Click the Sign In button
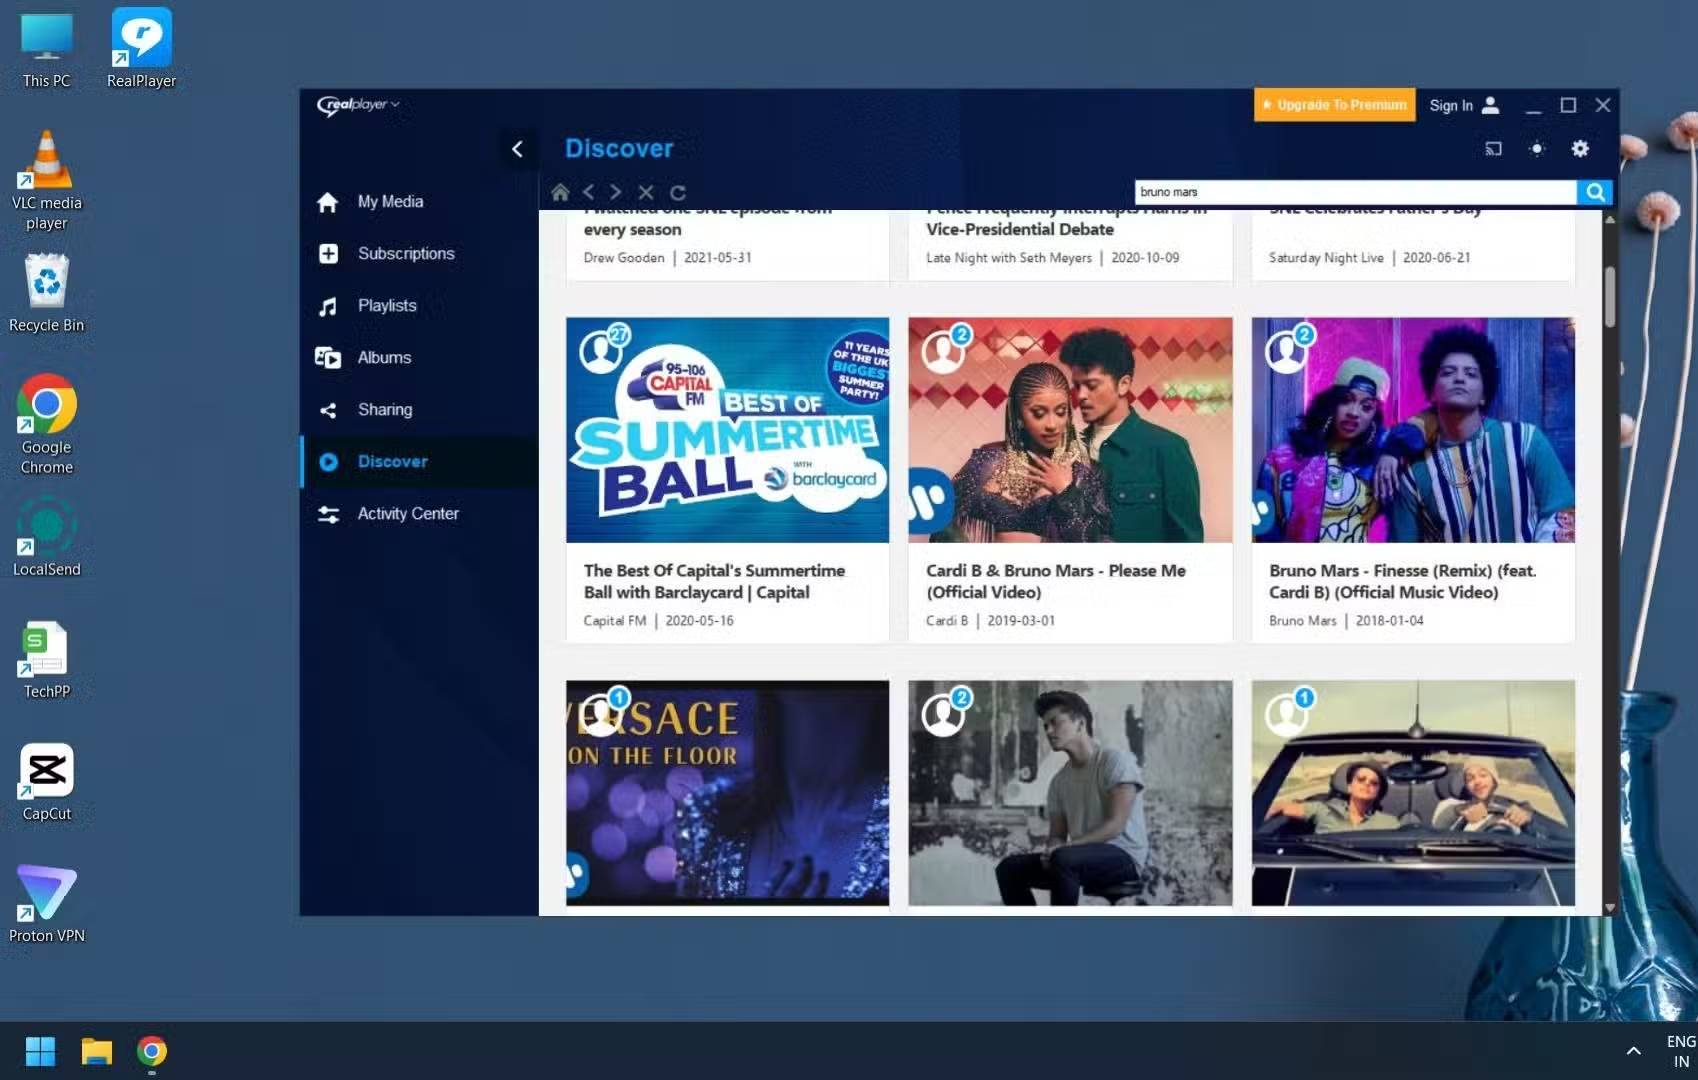 (x=1463, y=105)
